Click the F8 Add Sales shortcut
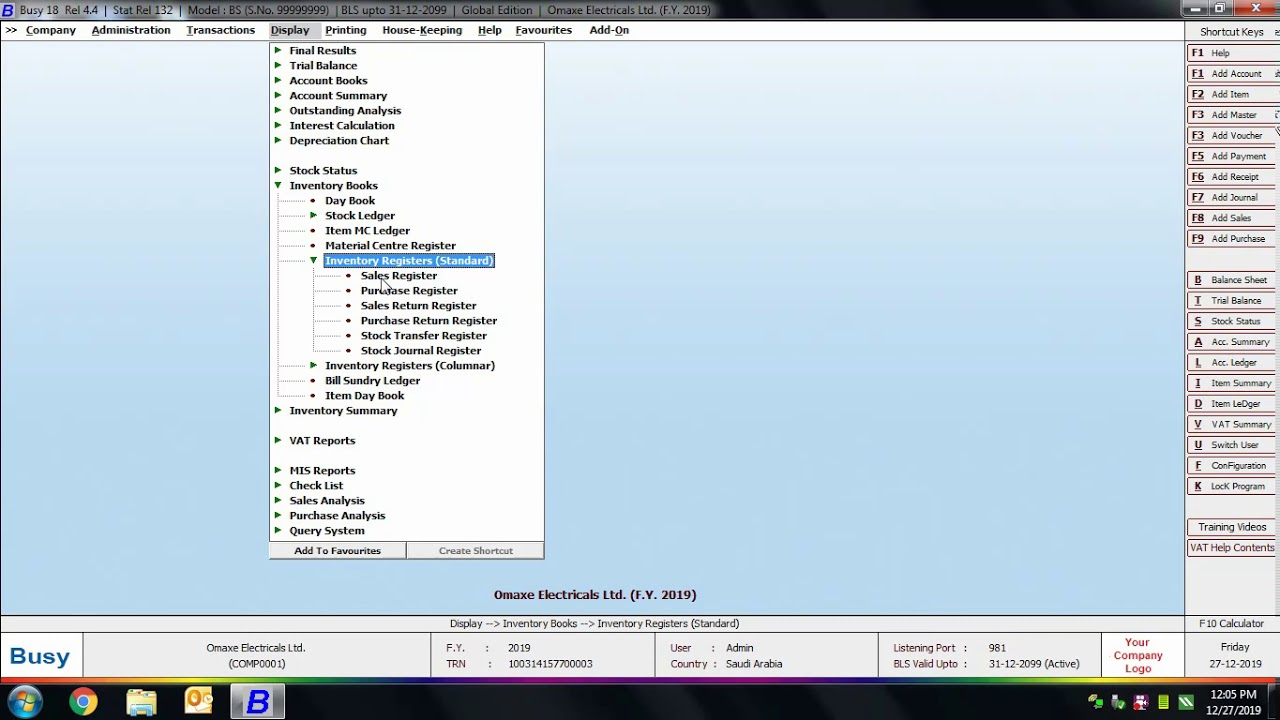Screen dimensions: 1280x720 click(x=1232, y=218)
